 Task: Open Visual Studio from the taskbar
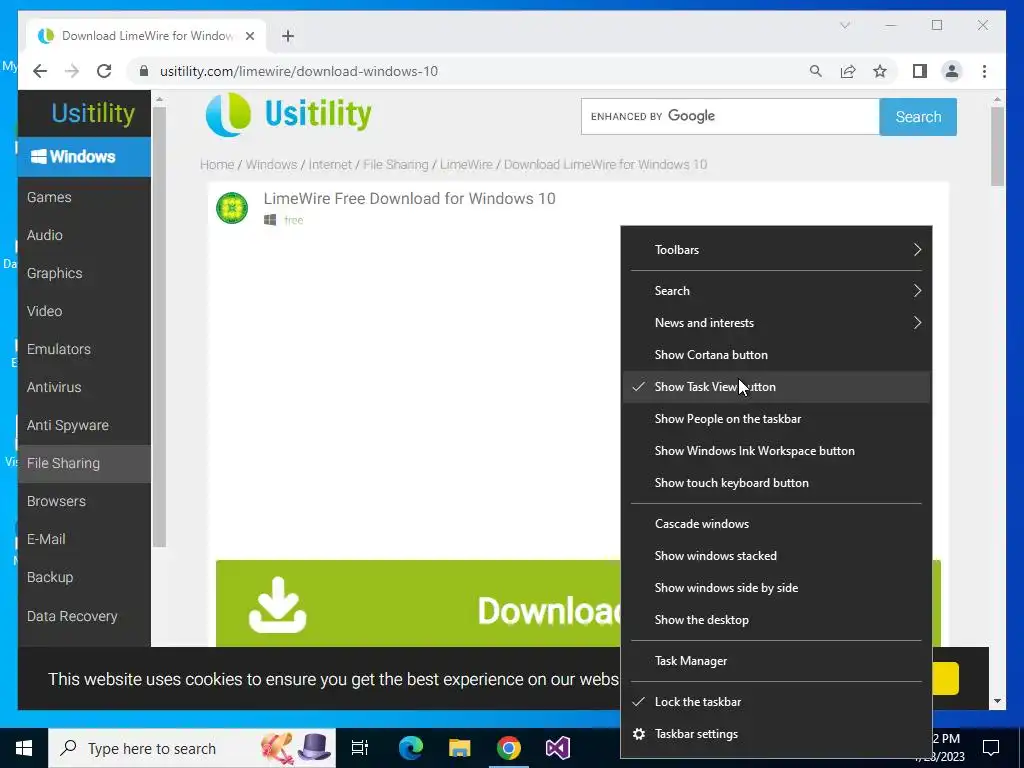point(558,748)
